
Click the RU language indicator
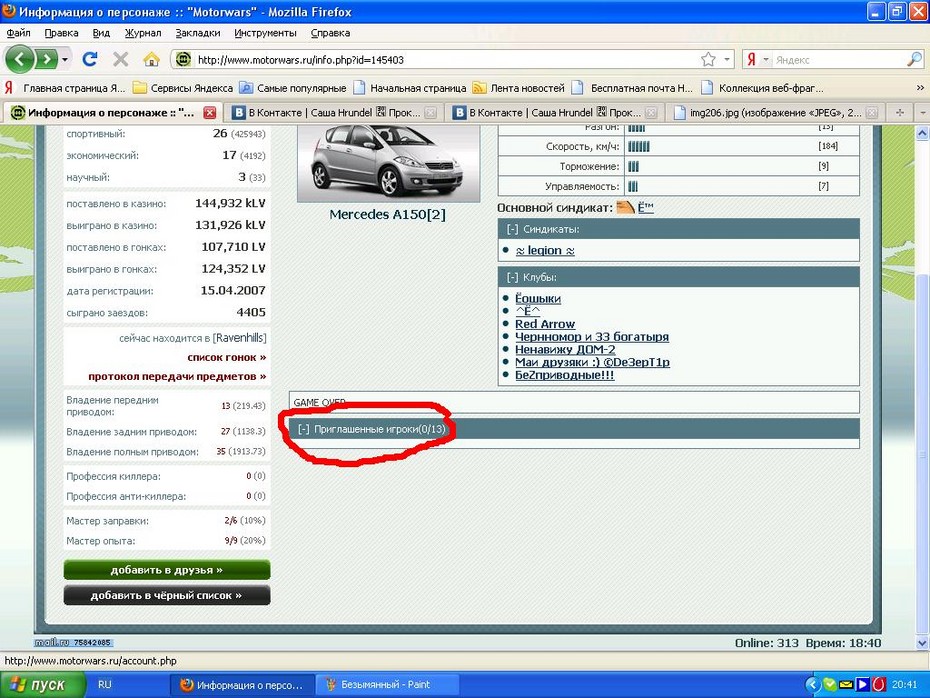(x=105, y=684)
